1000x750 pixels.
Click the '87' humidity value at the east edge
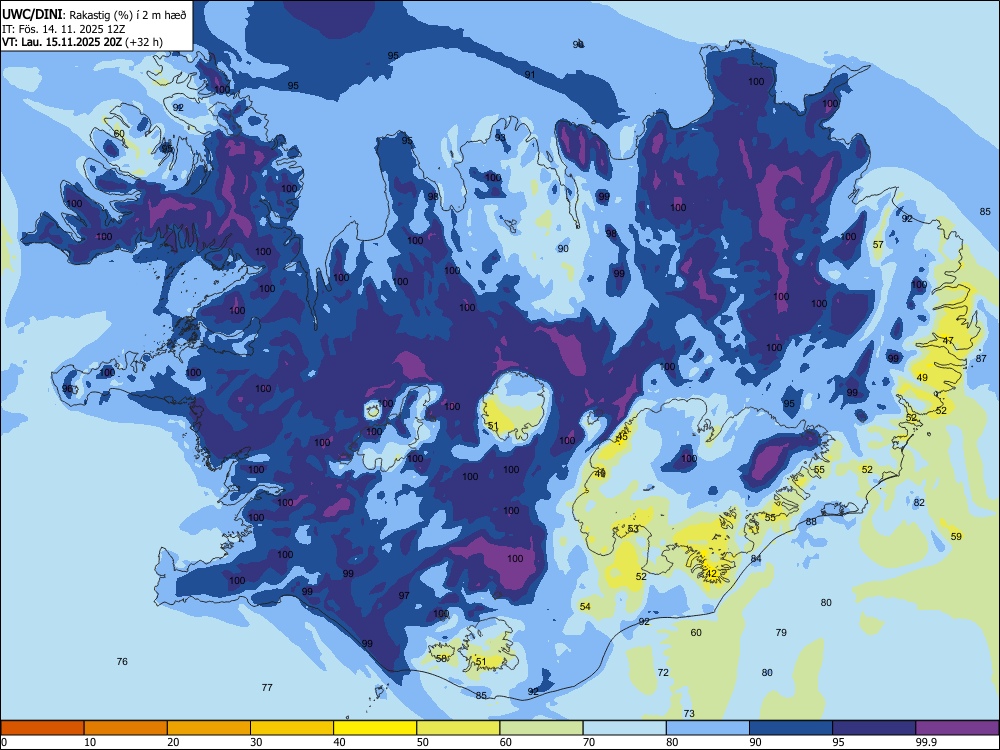982,358
